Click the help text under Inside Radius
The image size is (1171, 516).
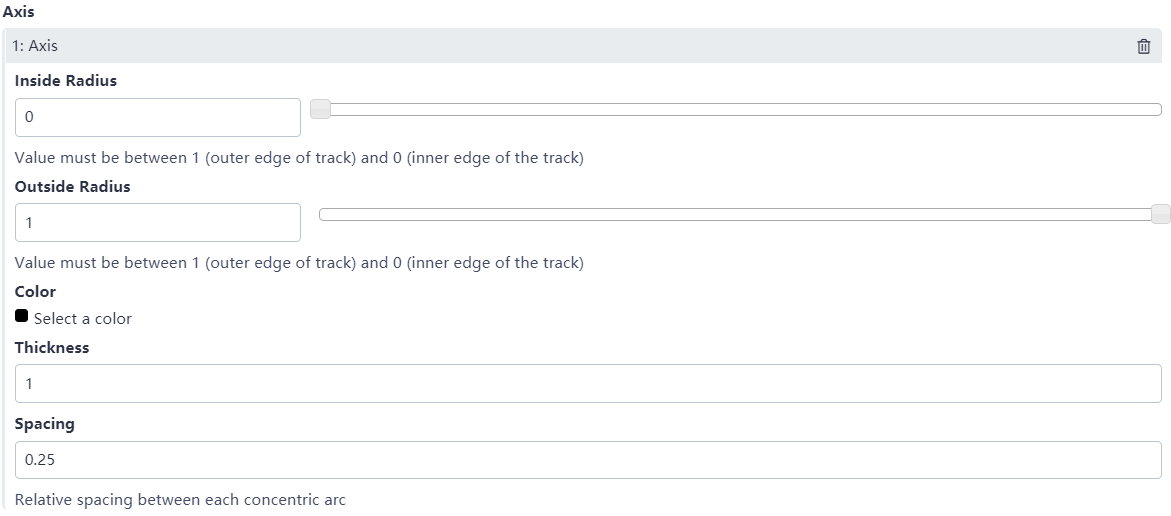pos(299,158)
